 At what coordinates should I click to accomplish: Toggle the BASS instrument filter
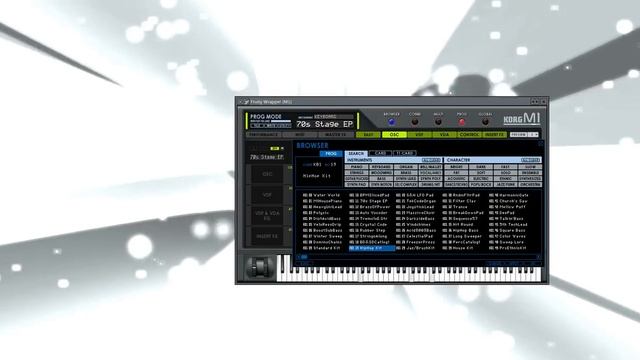pyautogui.click(x=381, y=179)
